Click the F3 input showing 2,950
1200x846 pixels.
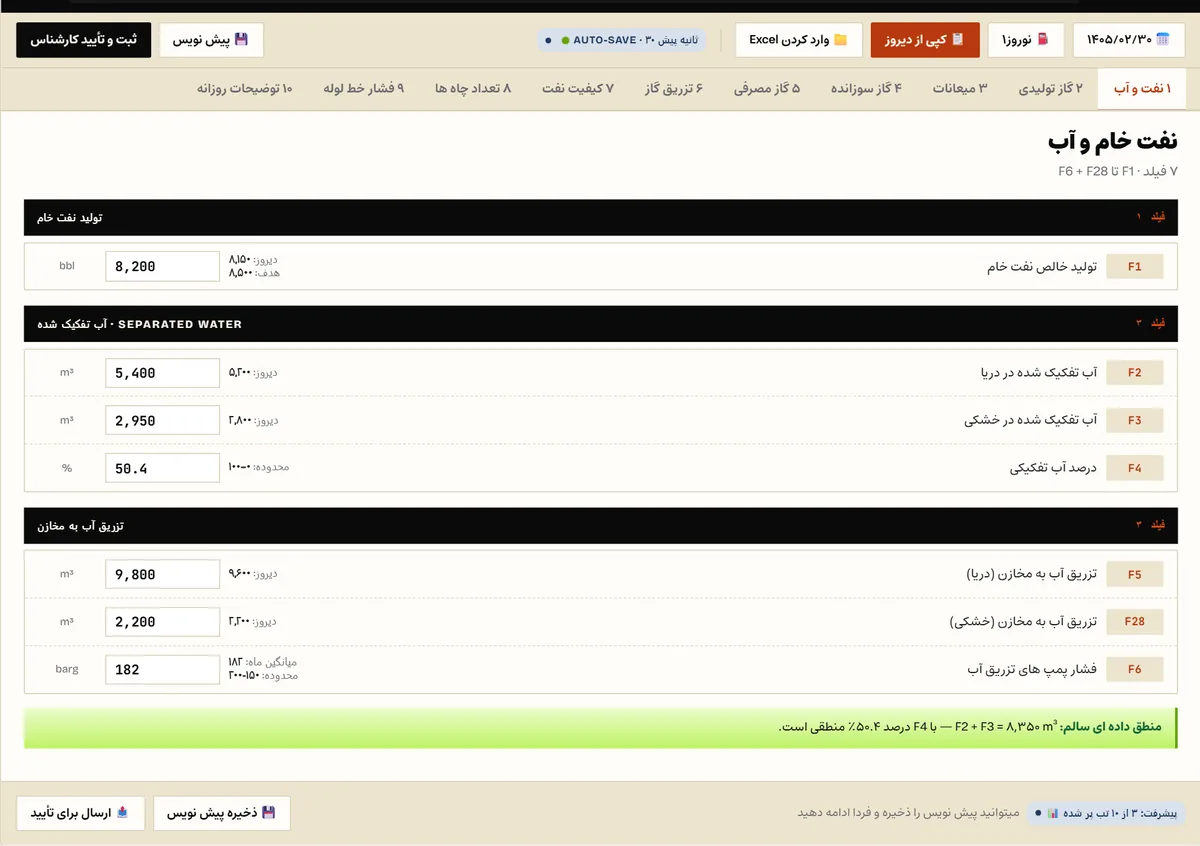tap(162, 420)
